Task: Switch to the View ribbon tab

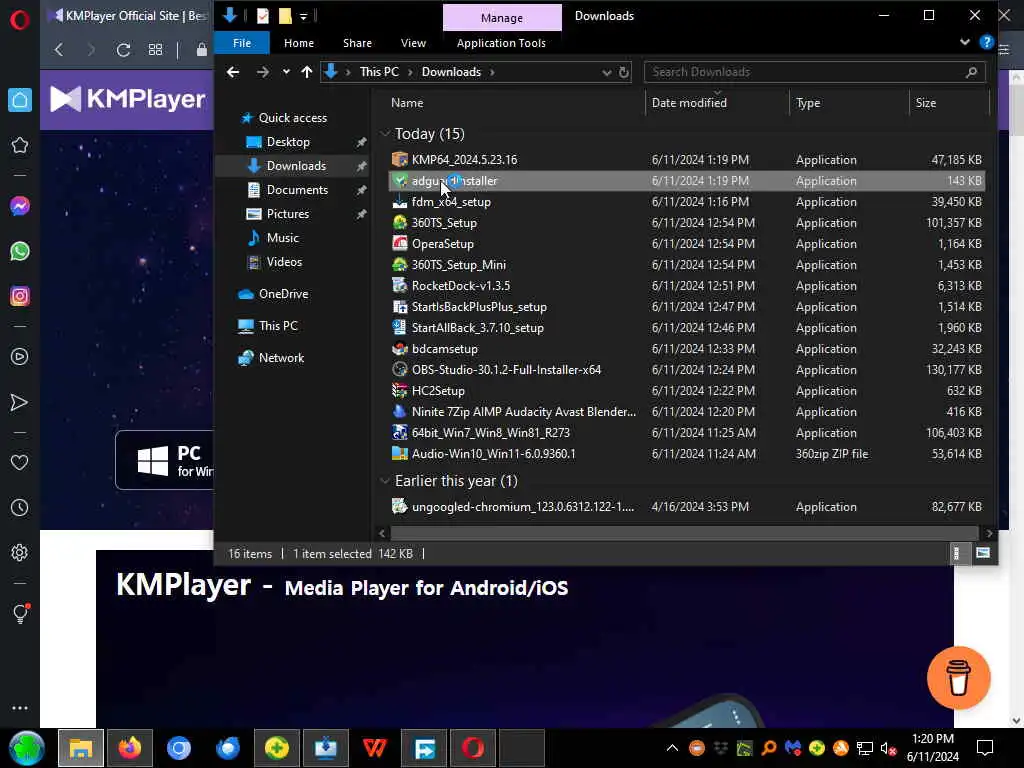Action: point(413,43)
